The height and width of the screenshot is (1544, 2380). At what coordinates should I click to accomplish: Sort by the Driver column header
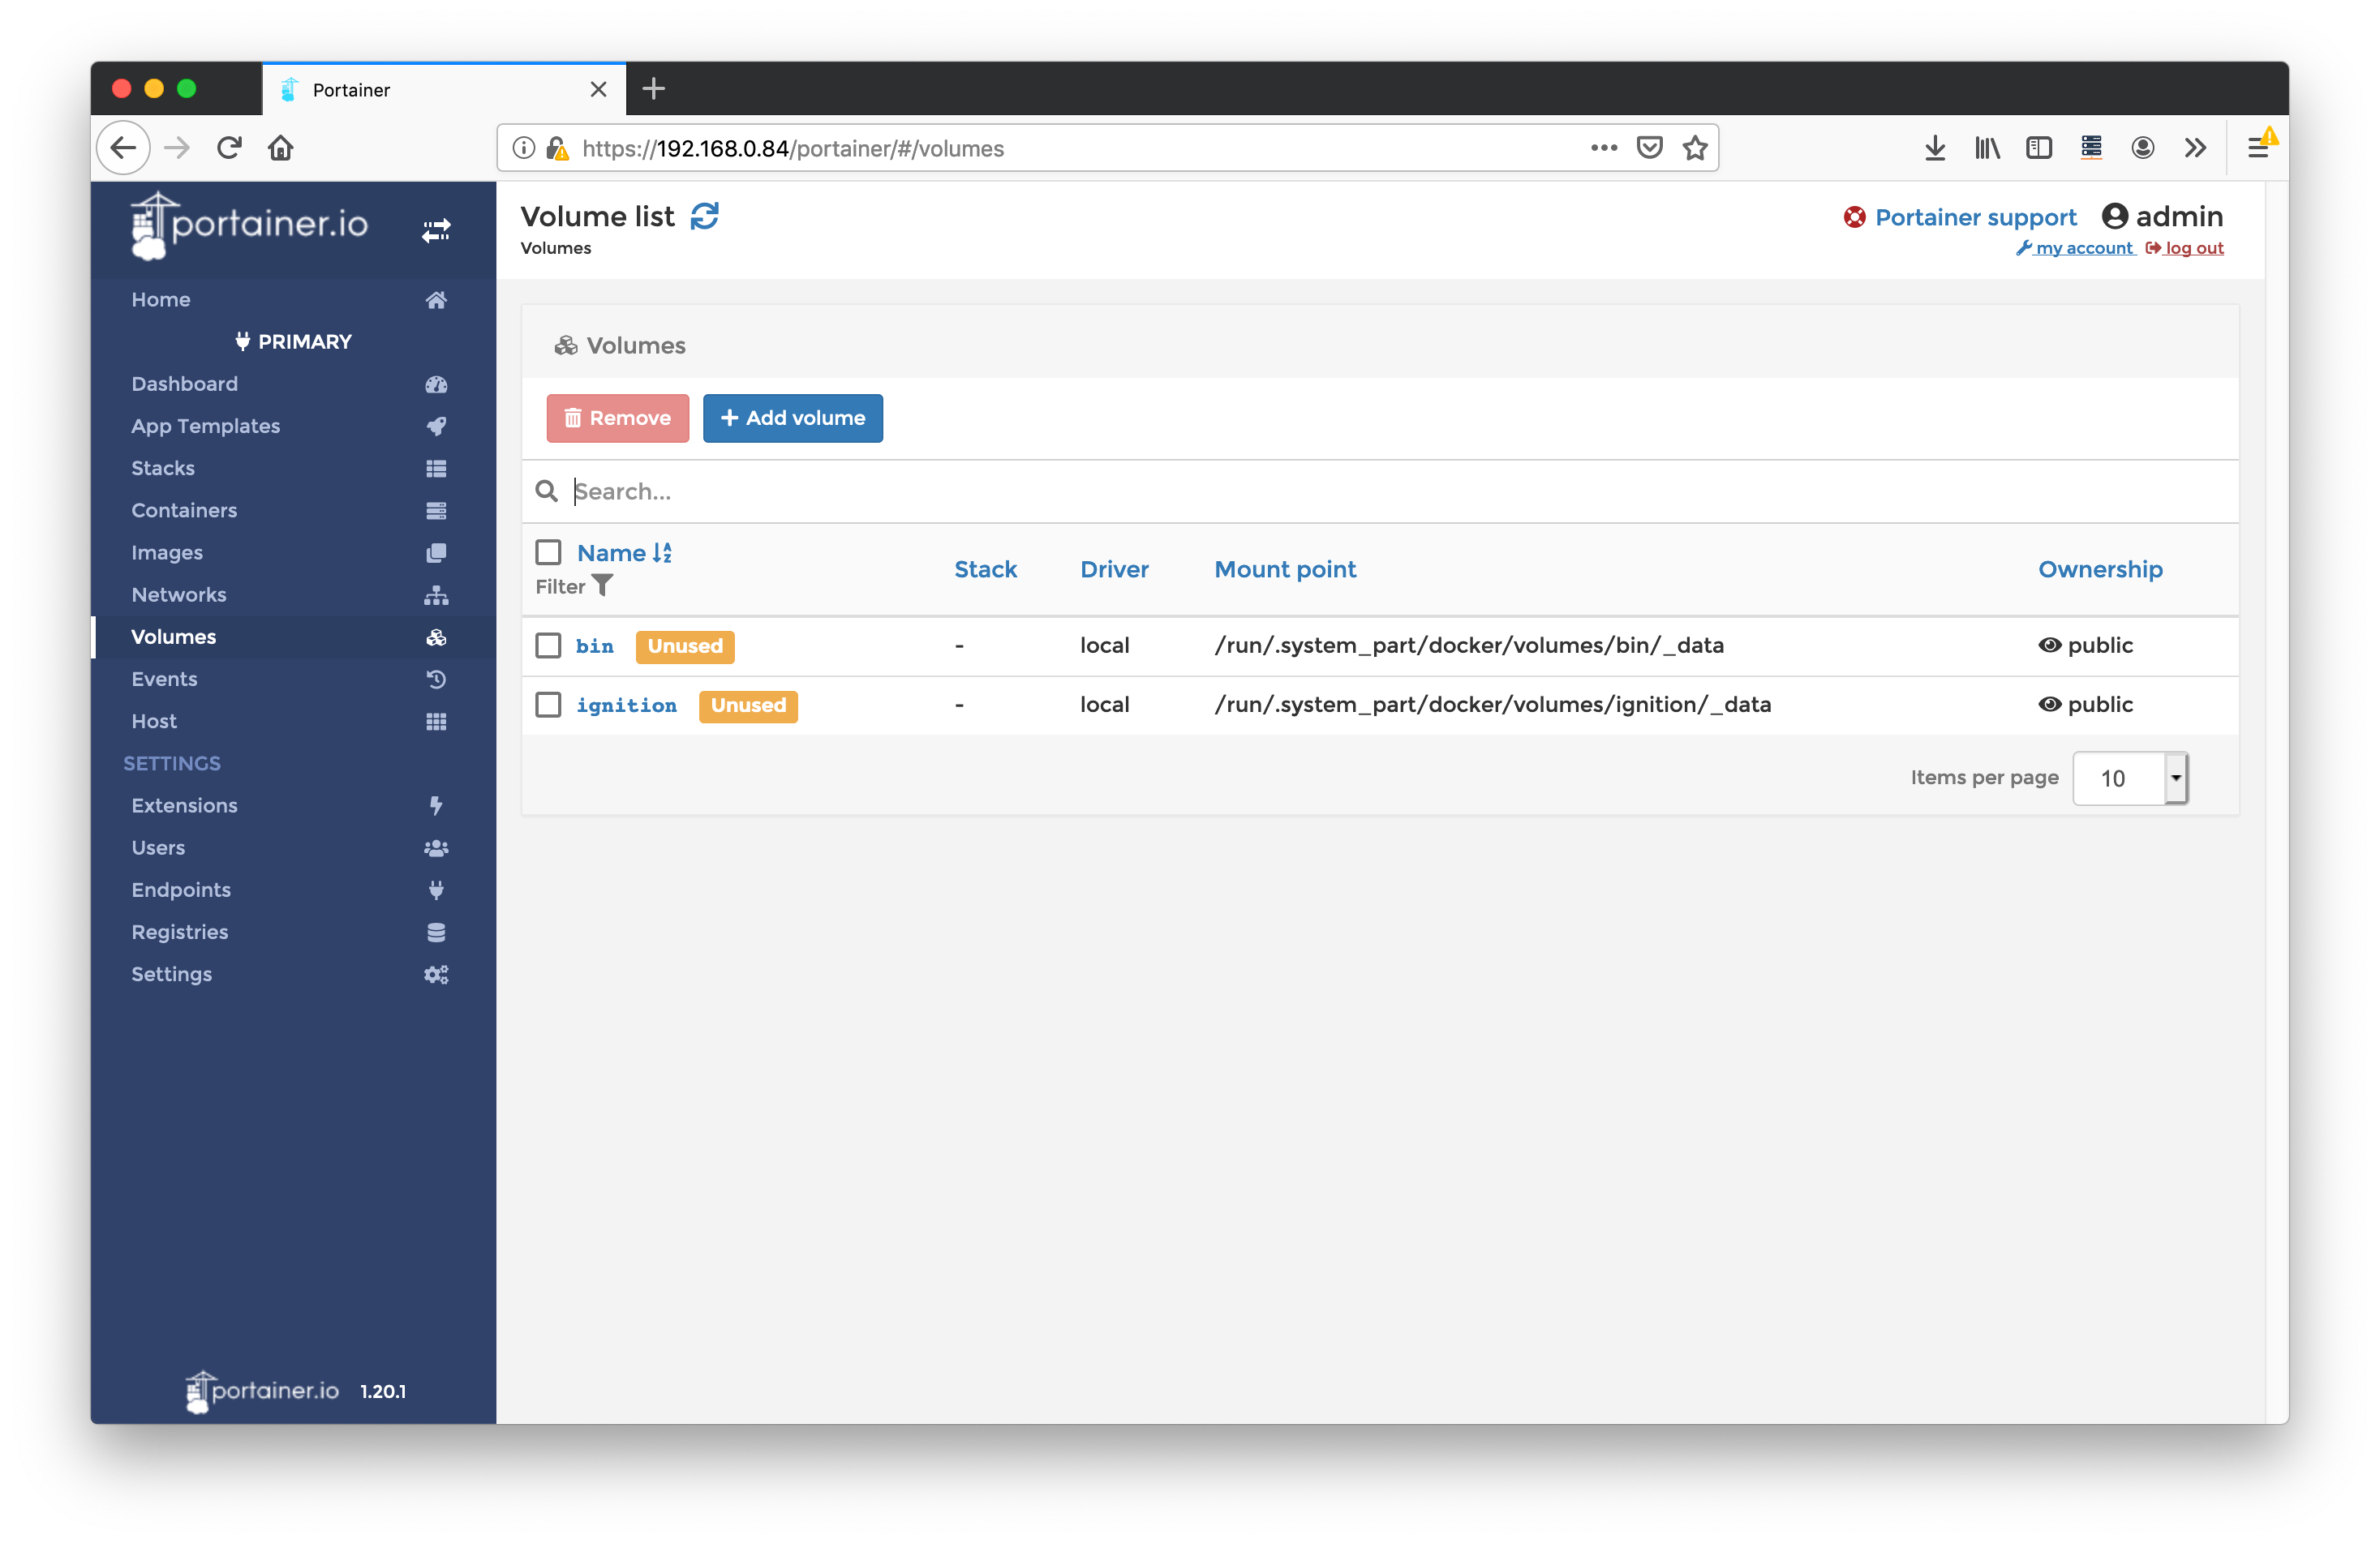pyautogui.click(x=1115, y=569)
